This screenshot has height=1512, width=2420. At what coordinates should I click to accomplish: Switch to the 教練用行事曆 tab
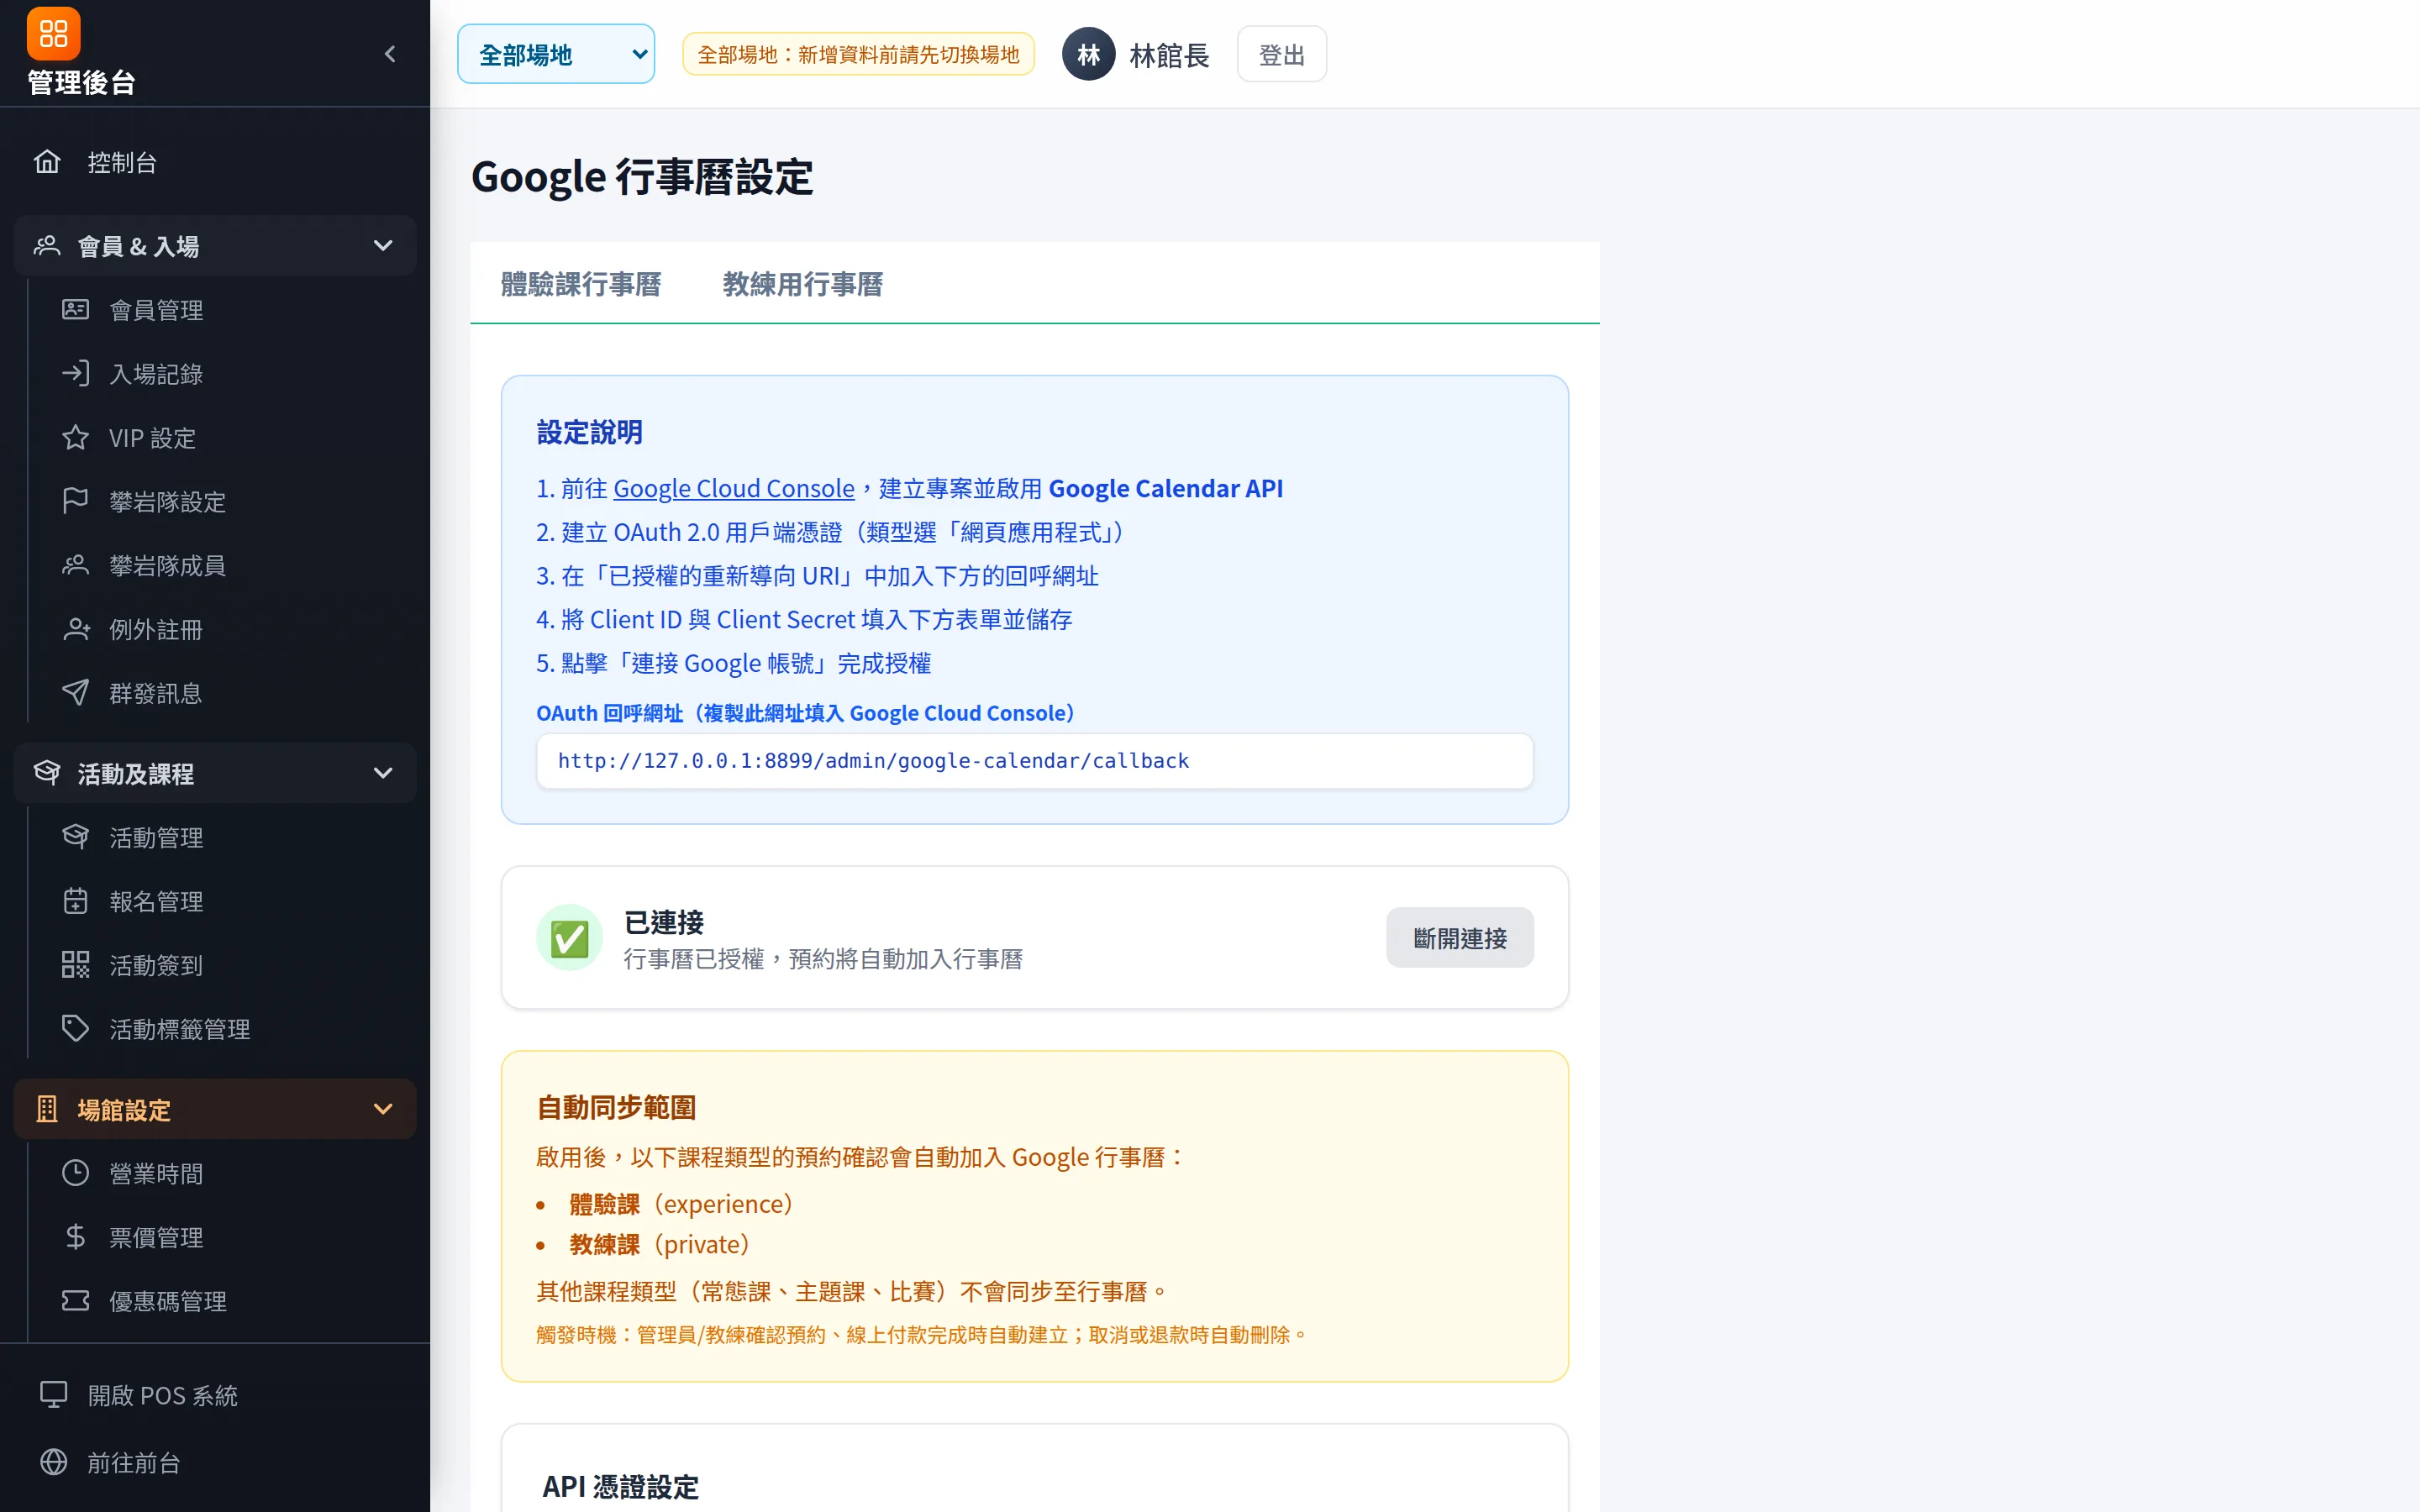coord(803,284)
